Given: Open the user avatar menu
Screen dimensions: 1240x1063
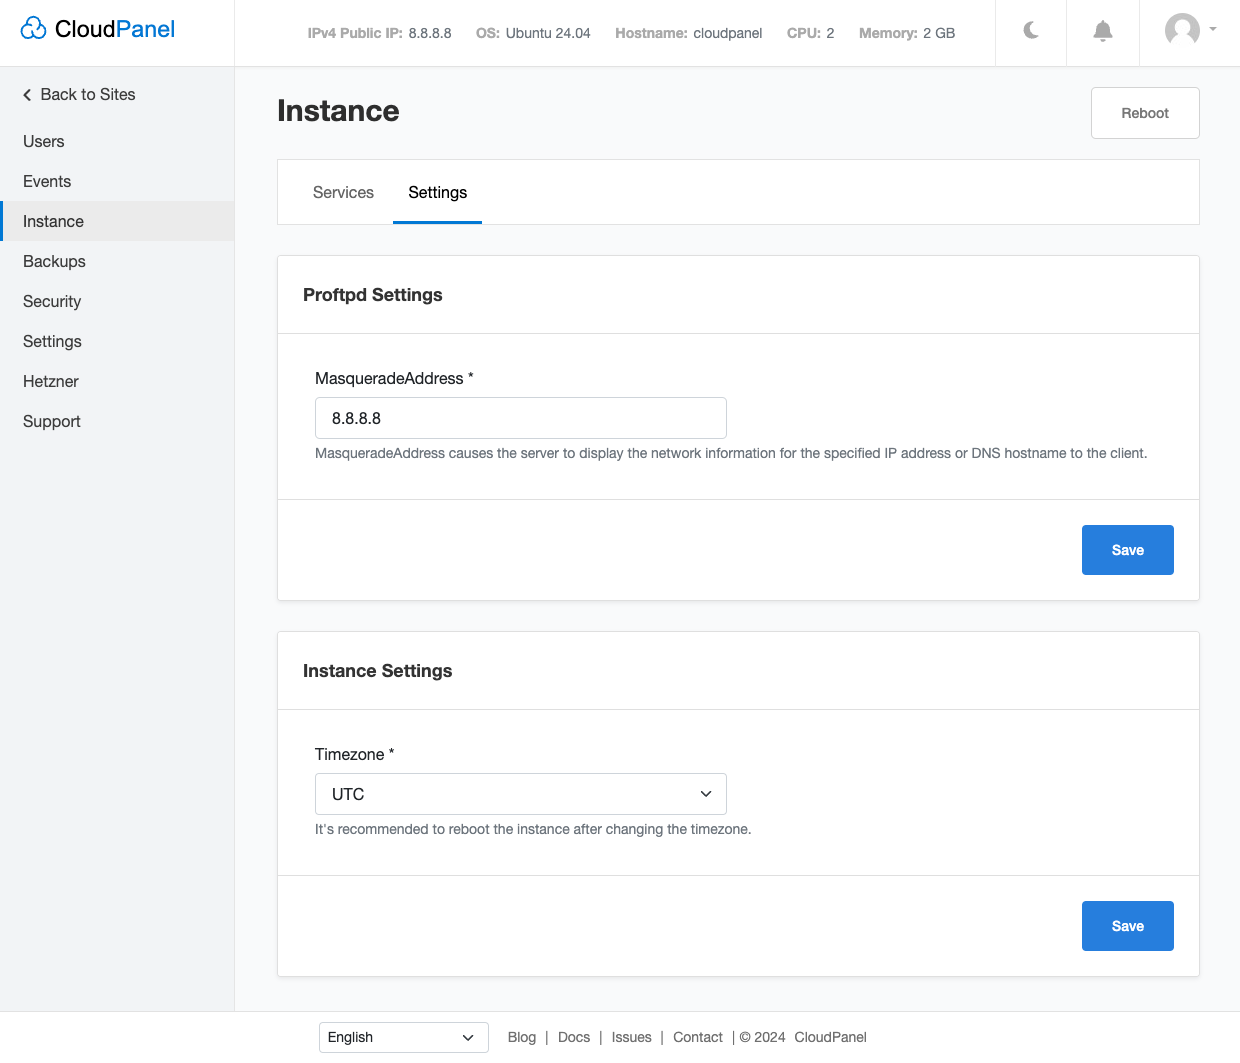Looking at the screenshot, I should click(x=1190, y=30).
